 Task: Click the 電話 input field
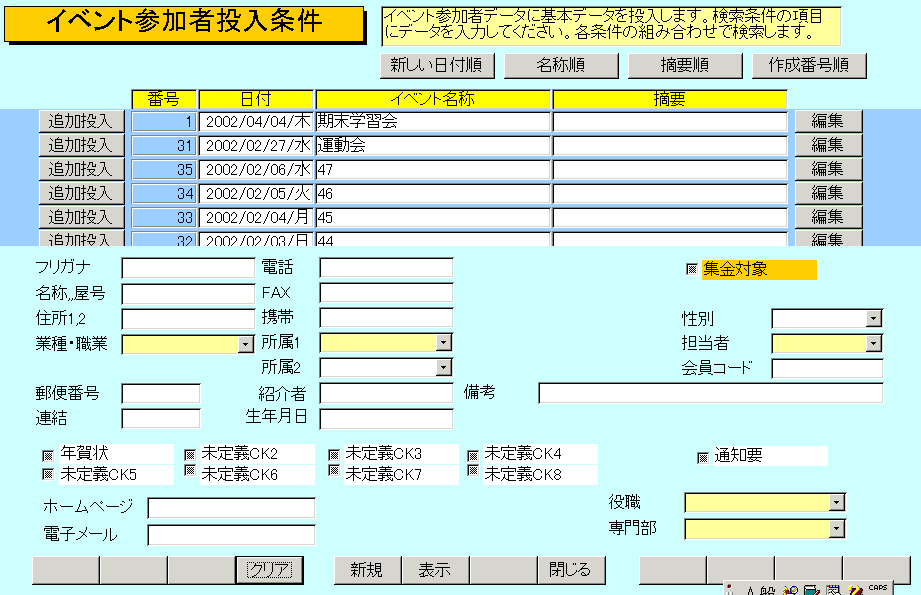point(386,268)
